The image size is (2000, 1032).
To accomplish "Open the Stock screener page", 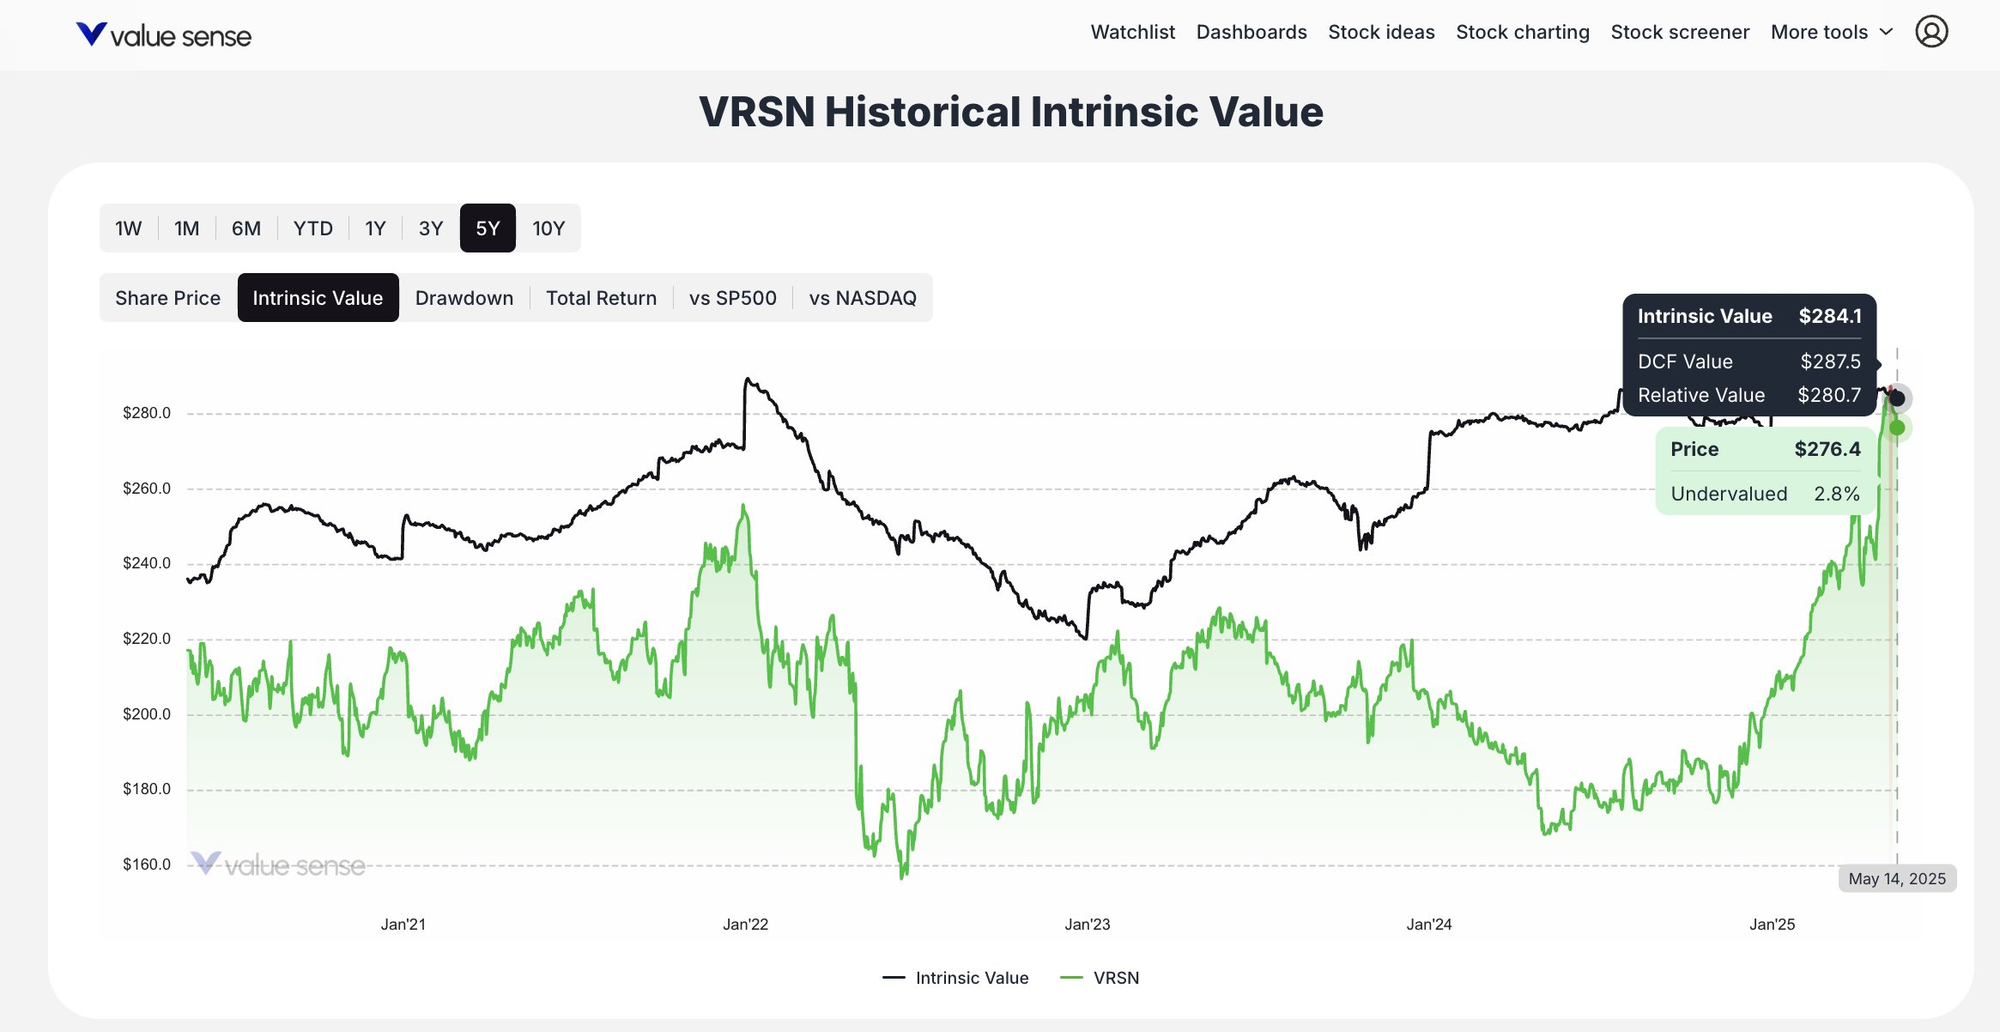I will [x=1680, y=31].
